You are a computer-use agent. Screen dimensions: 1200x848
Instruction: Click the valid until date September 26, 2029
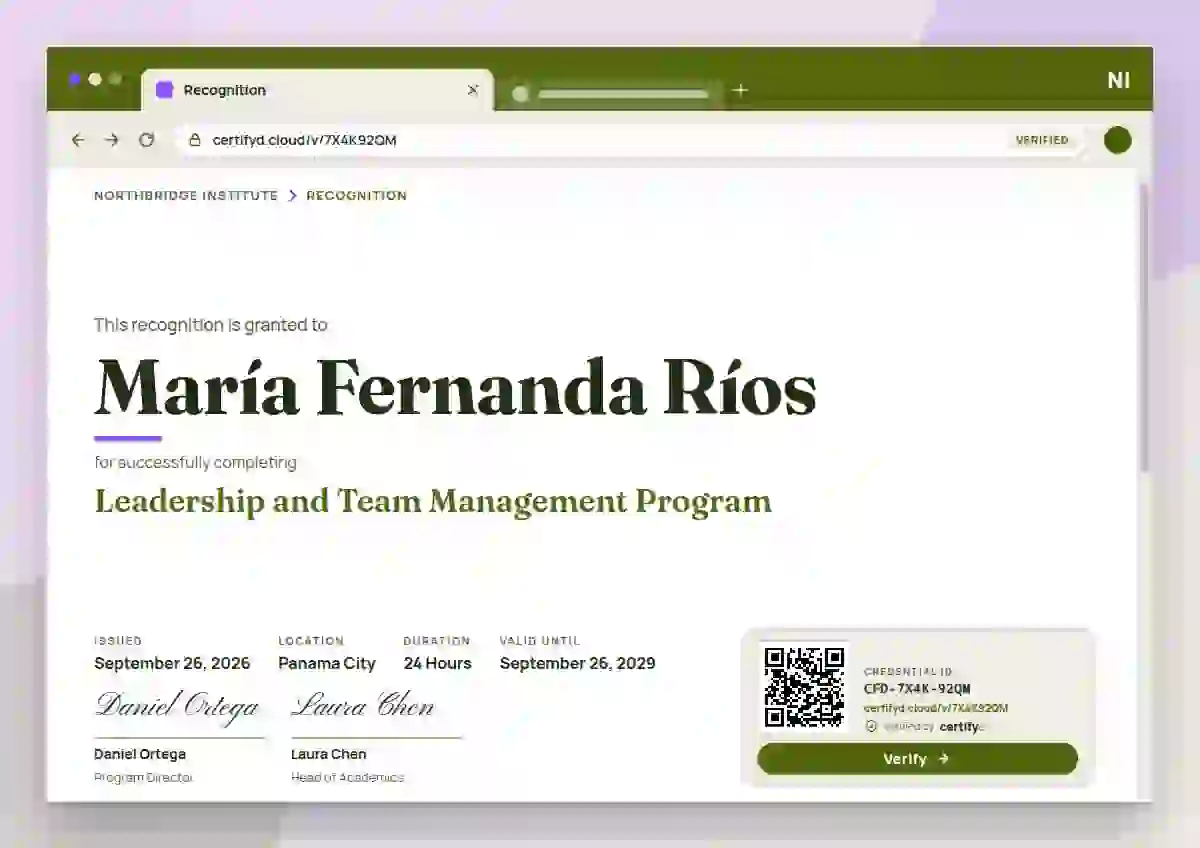pos(578,663)
